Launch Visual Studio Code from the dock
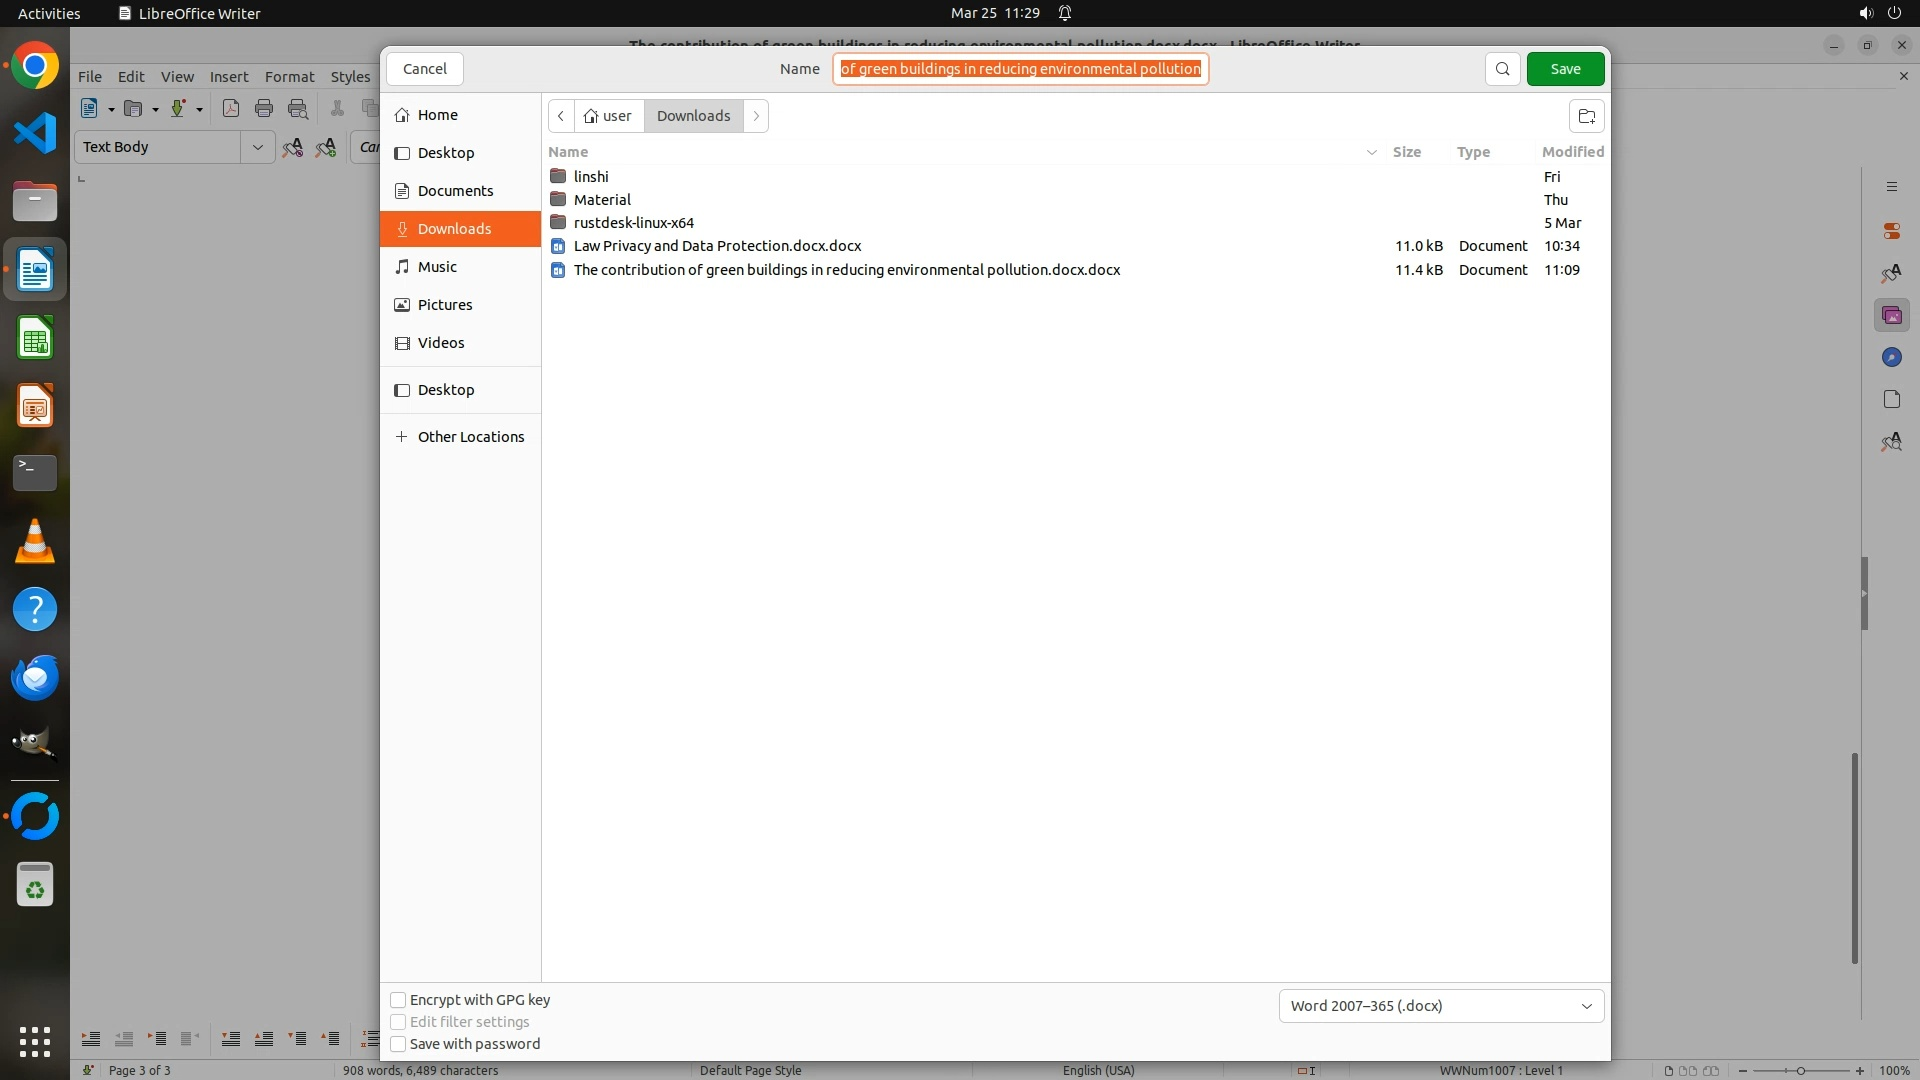 35,134
